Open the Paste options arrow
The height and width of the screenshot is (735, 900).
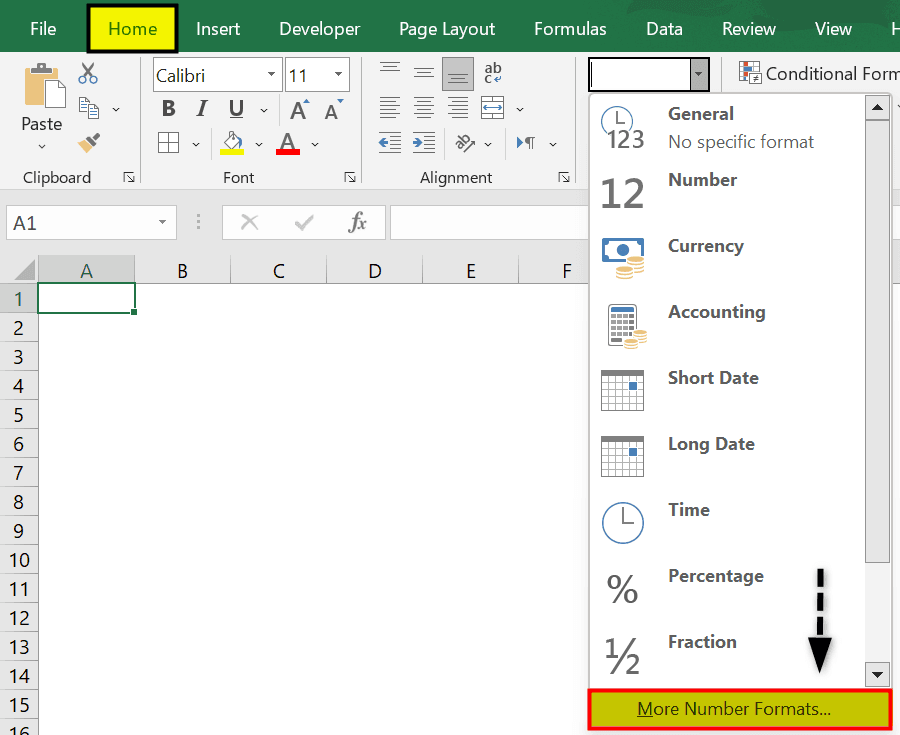point(42,147)
